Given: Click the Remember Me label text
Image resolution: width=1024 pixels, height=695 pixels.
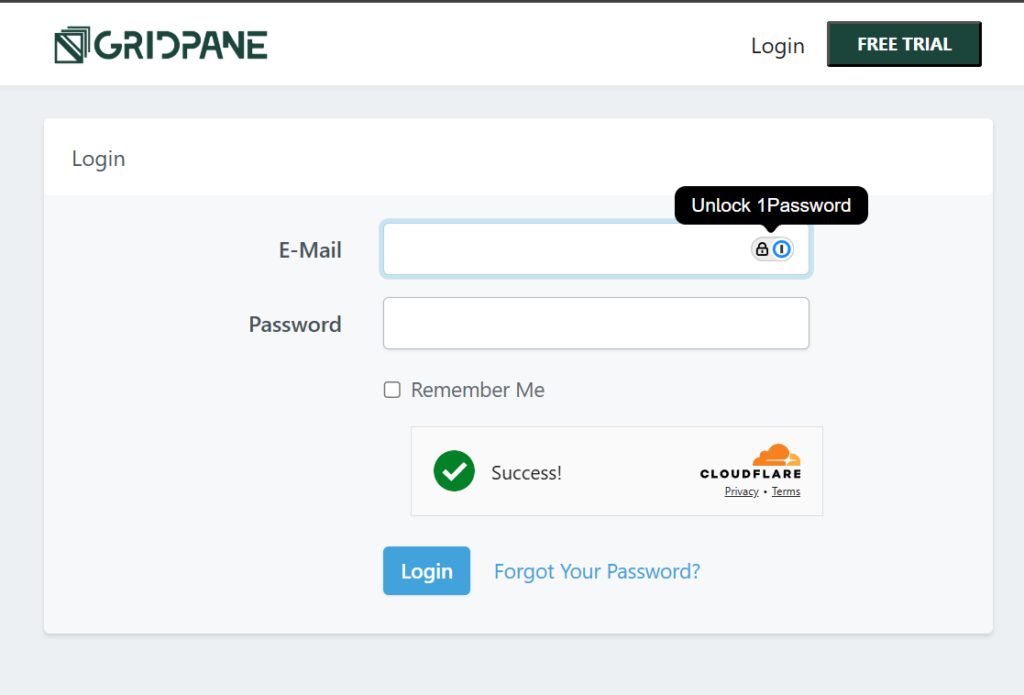Looking at the screenshot, I should (477, 390).
